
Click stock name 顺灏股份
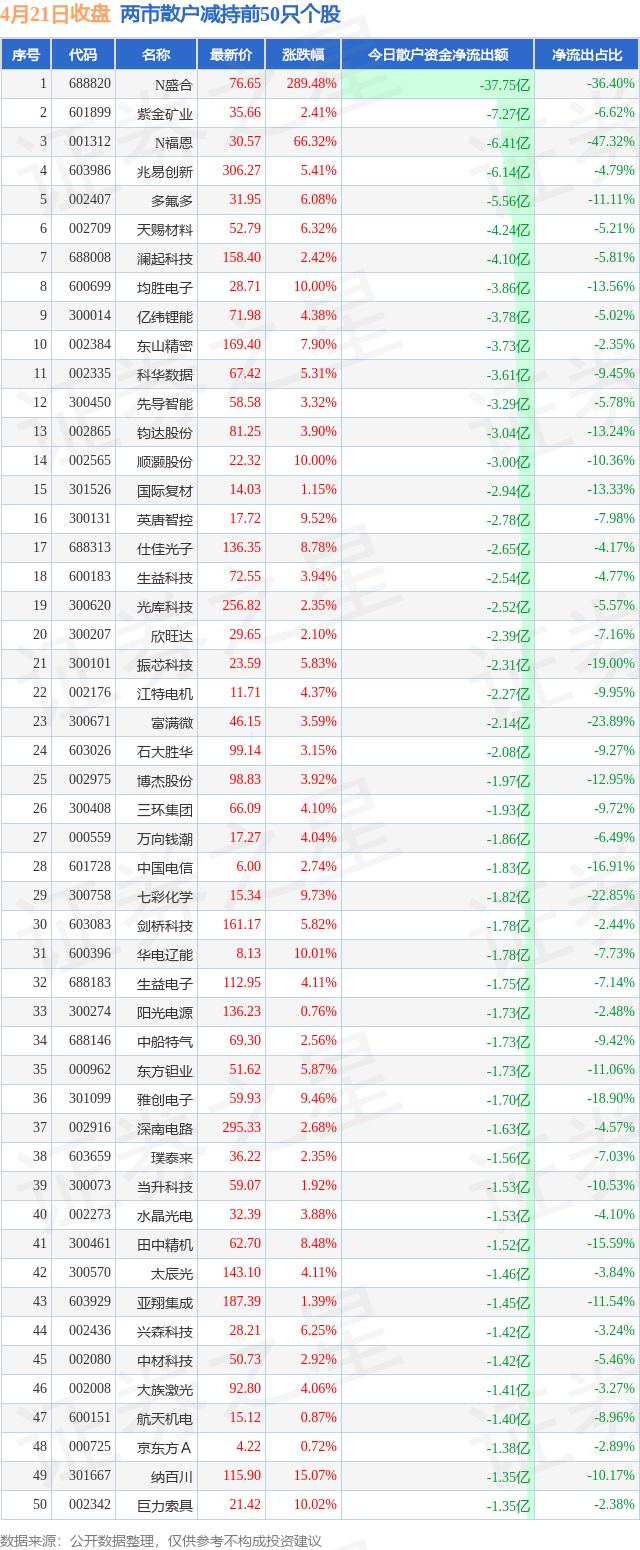tap(165, 461)
